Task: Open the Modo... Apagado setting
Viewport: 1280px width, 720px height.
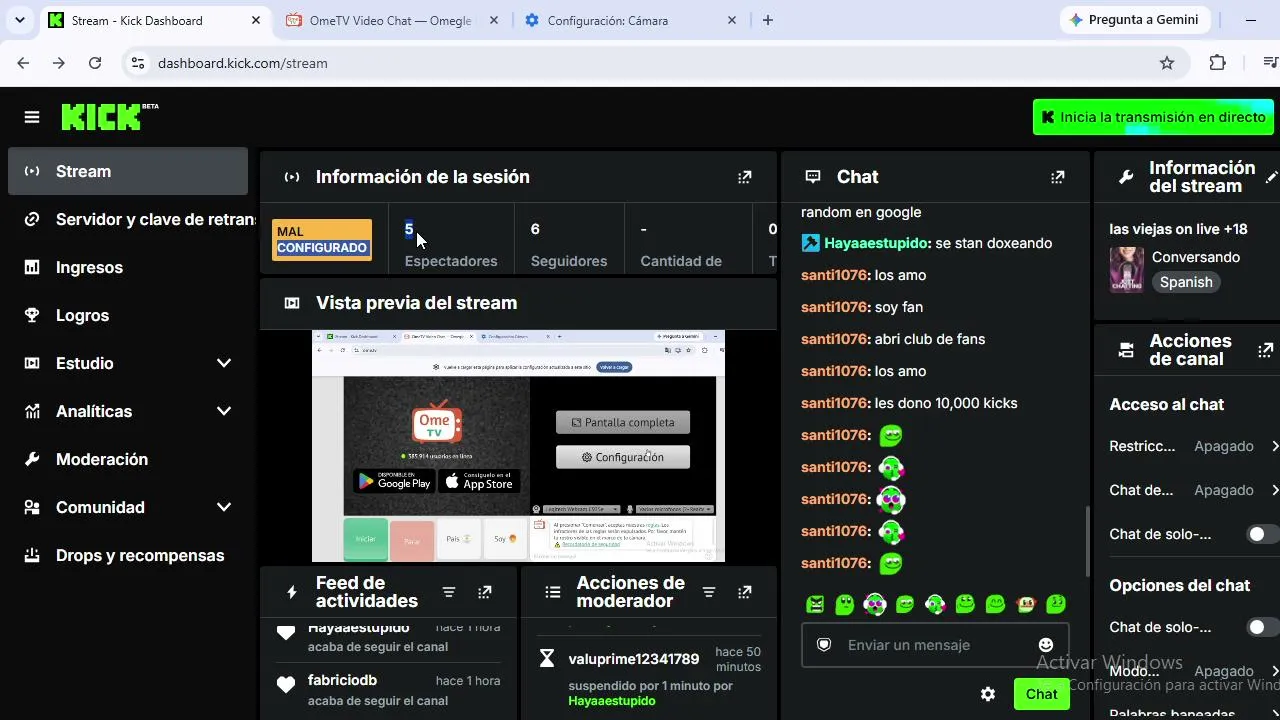Action: tap(1194, 671)
